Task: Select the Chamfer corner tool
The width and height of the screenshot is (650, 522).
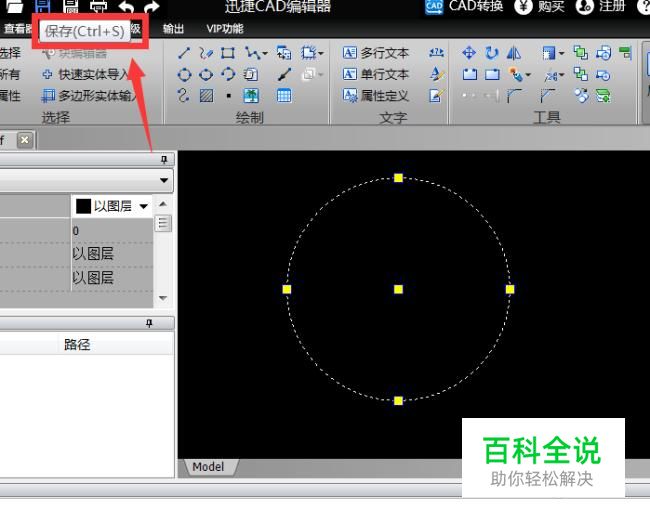Action: [x=548, y=96]
